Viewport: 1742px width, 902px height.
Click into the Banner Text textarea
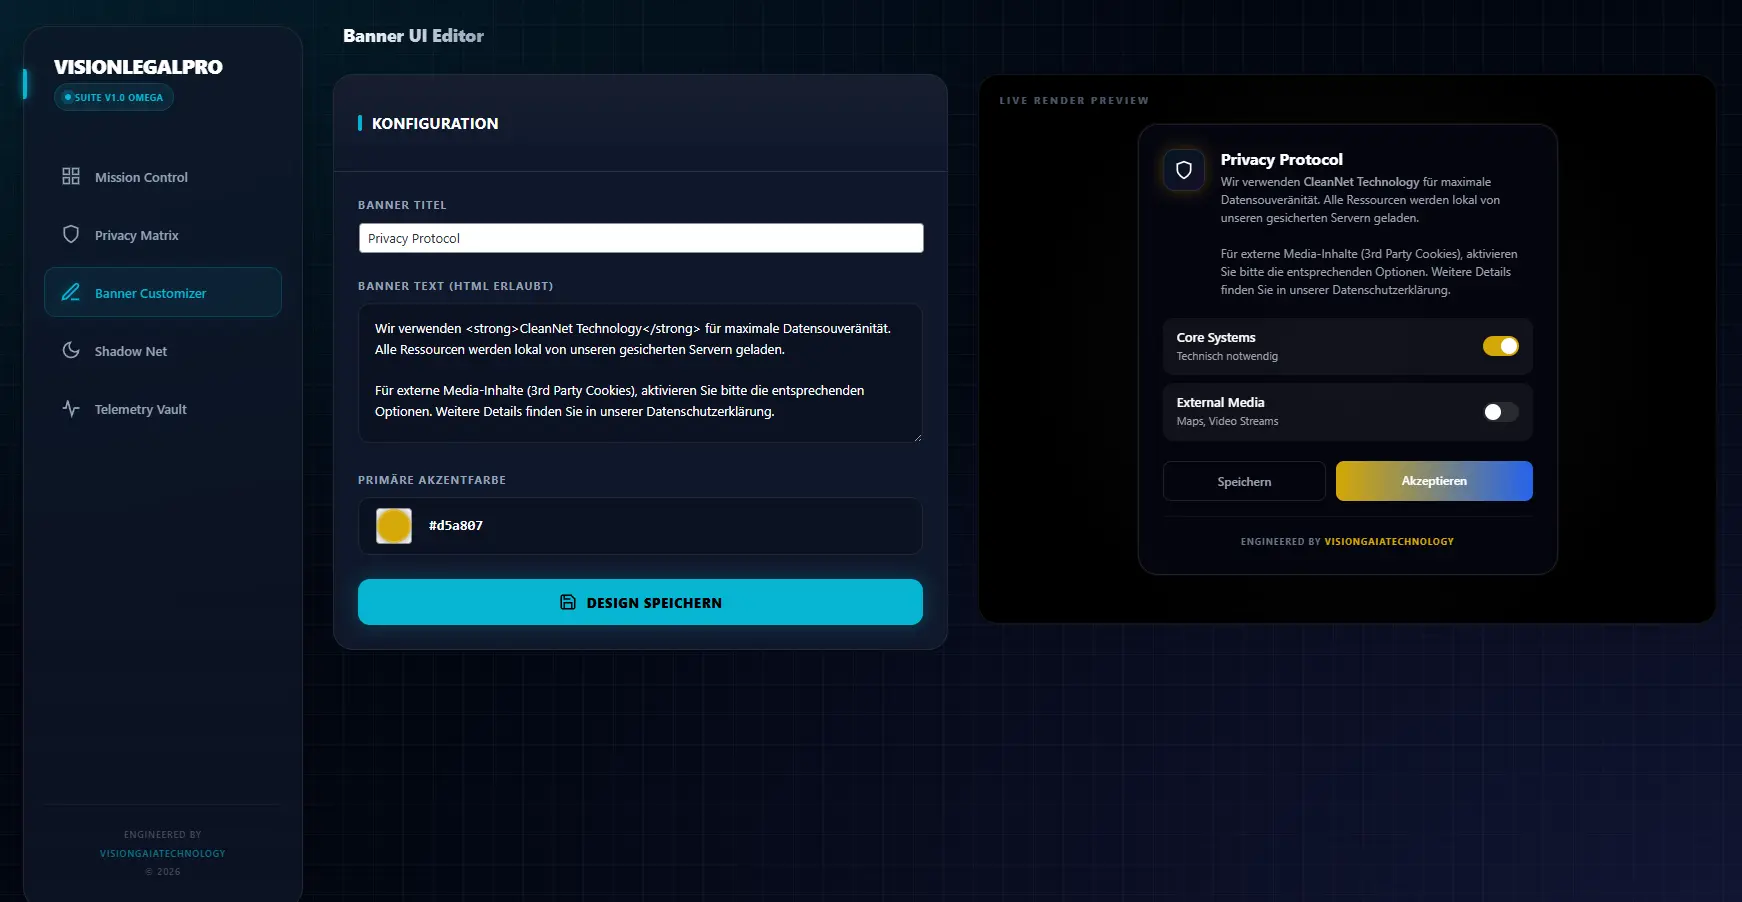[x=640, y=373]
